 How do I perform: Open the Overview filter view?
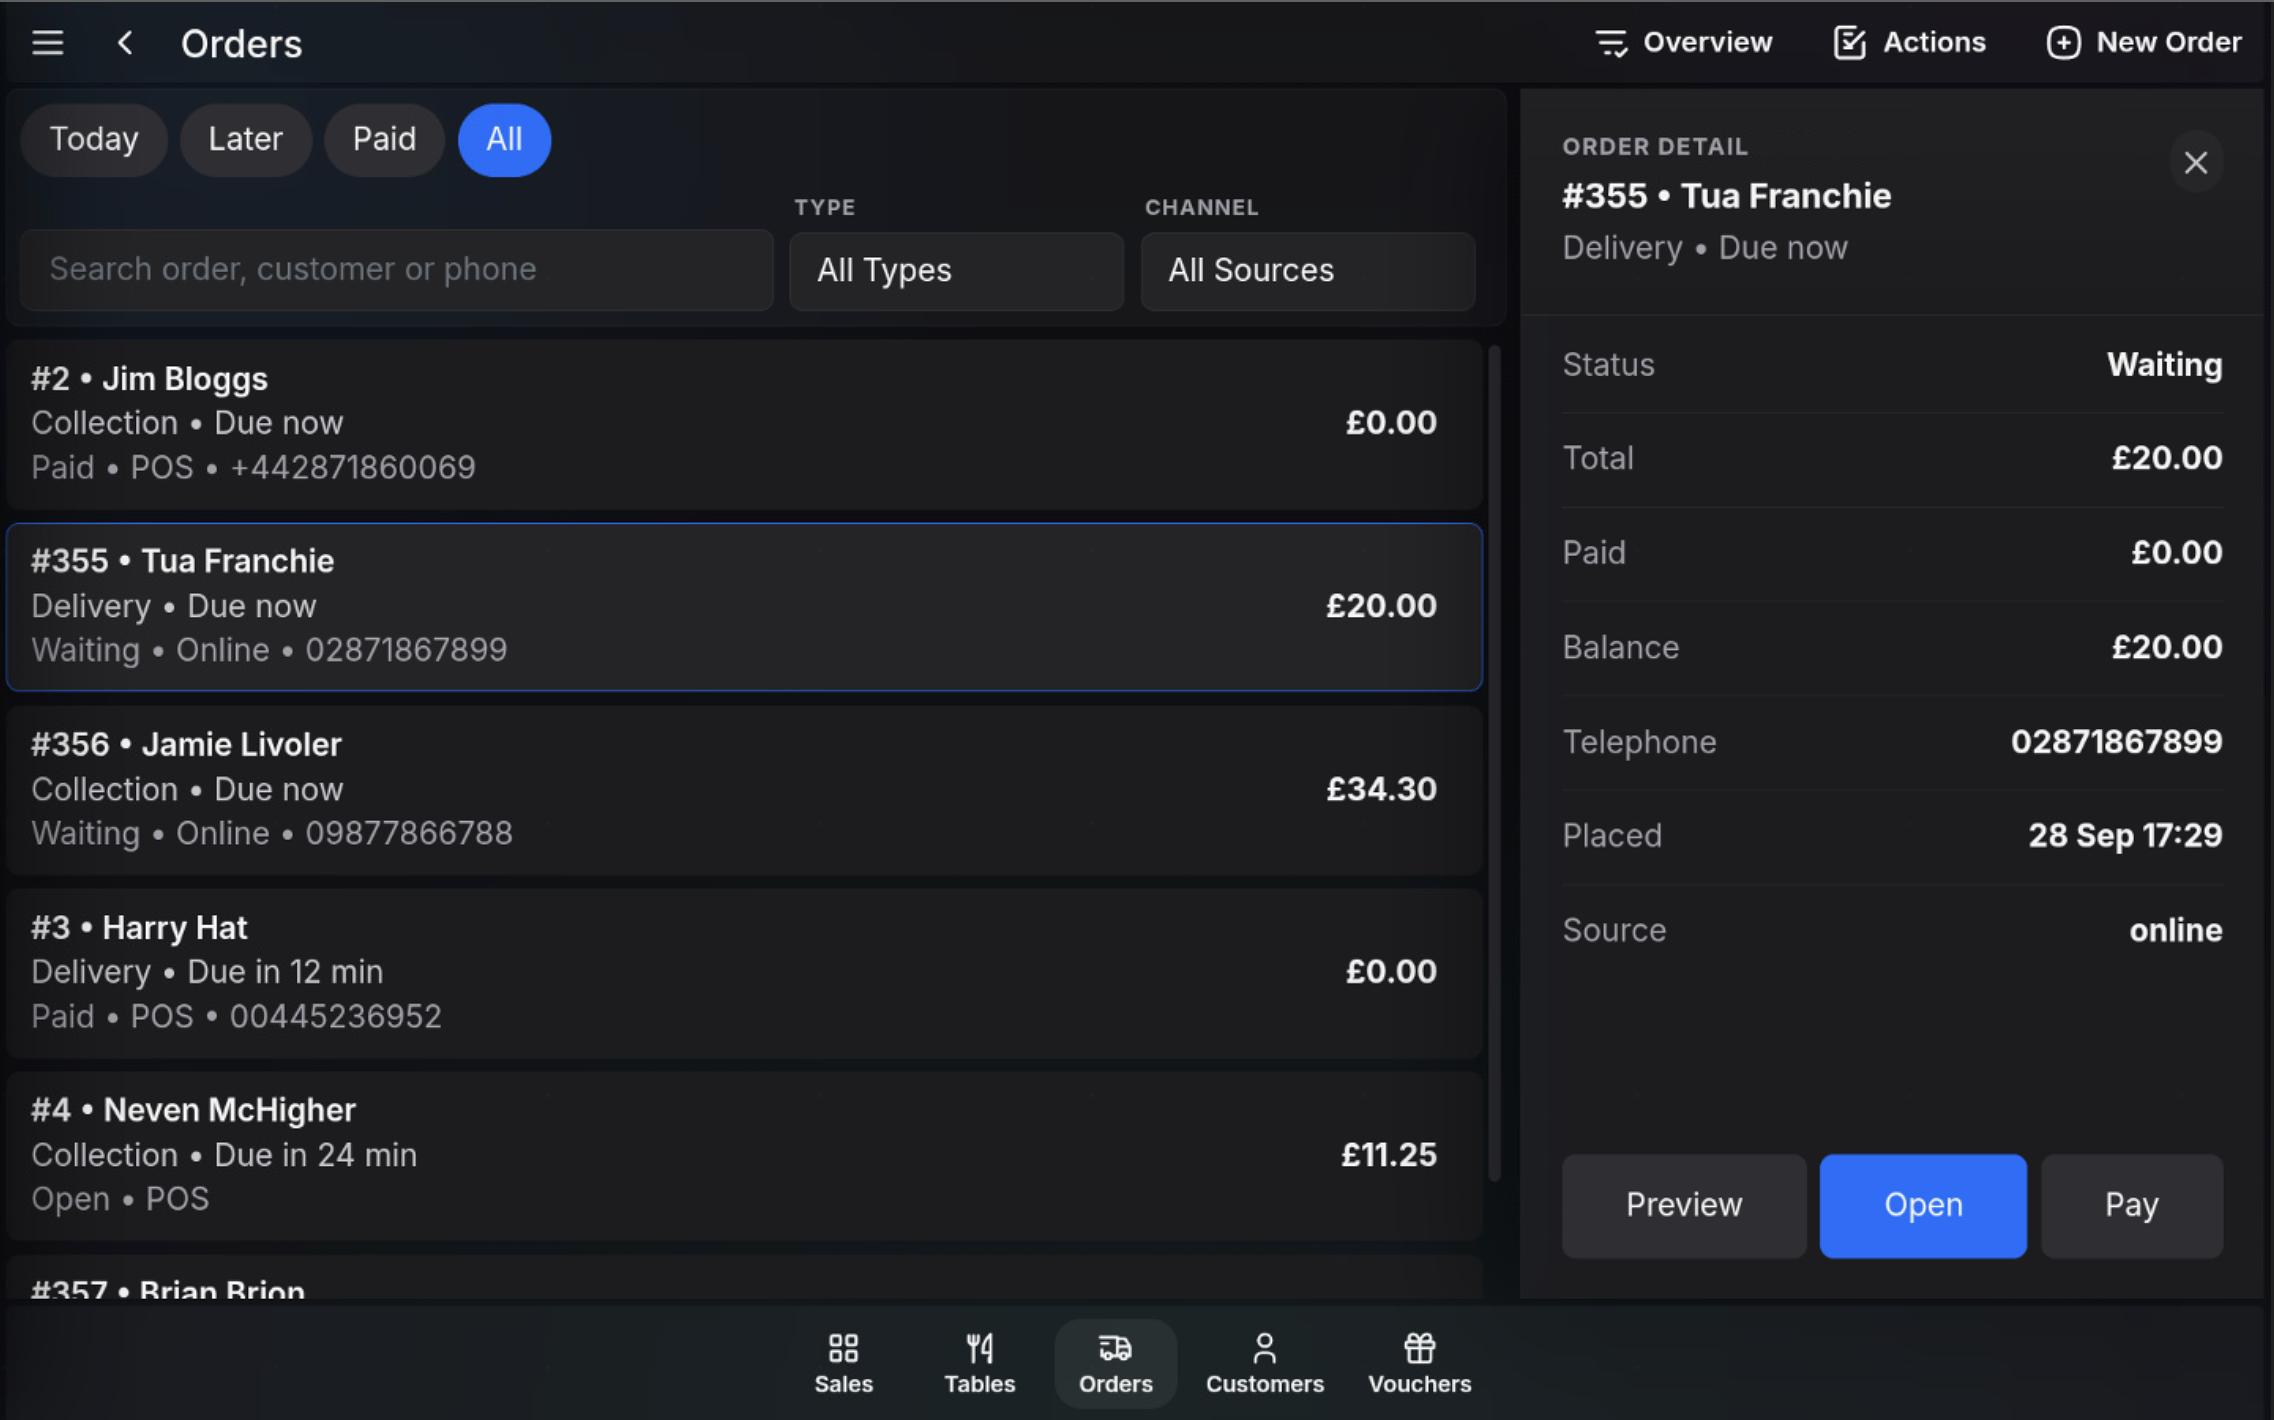(1683, 43)
